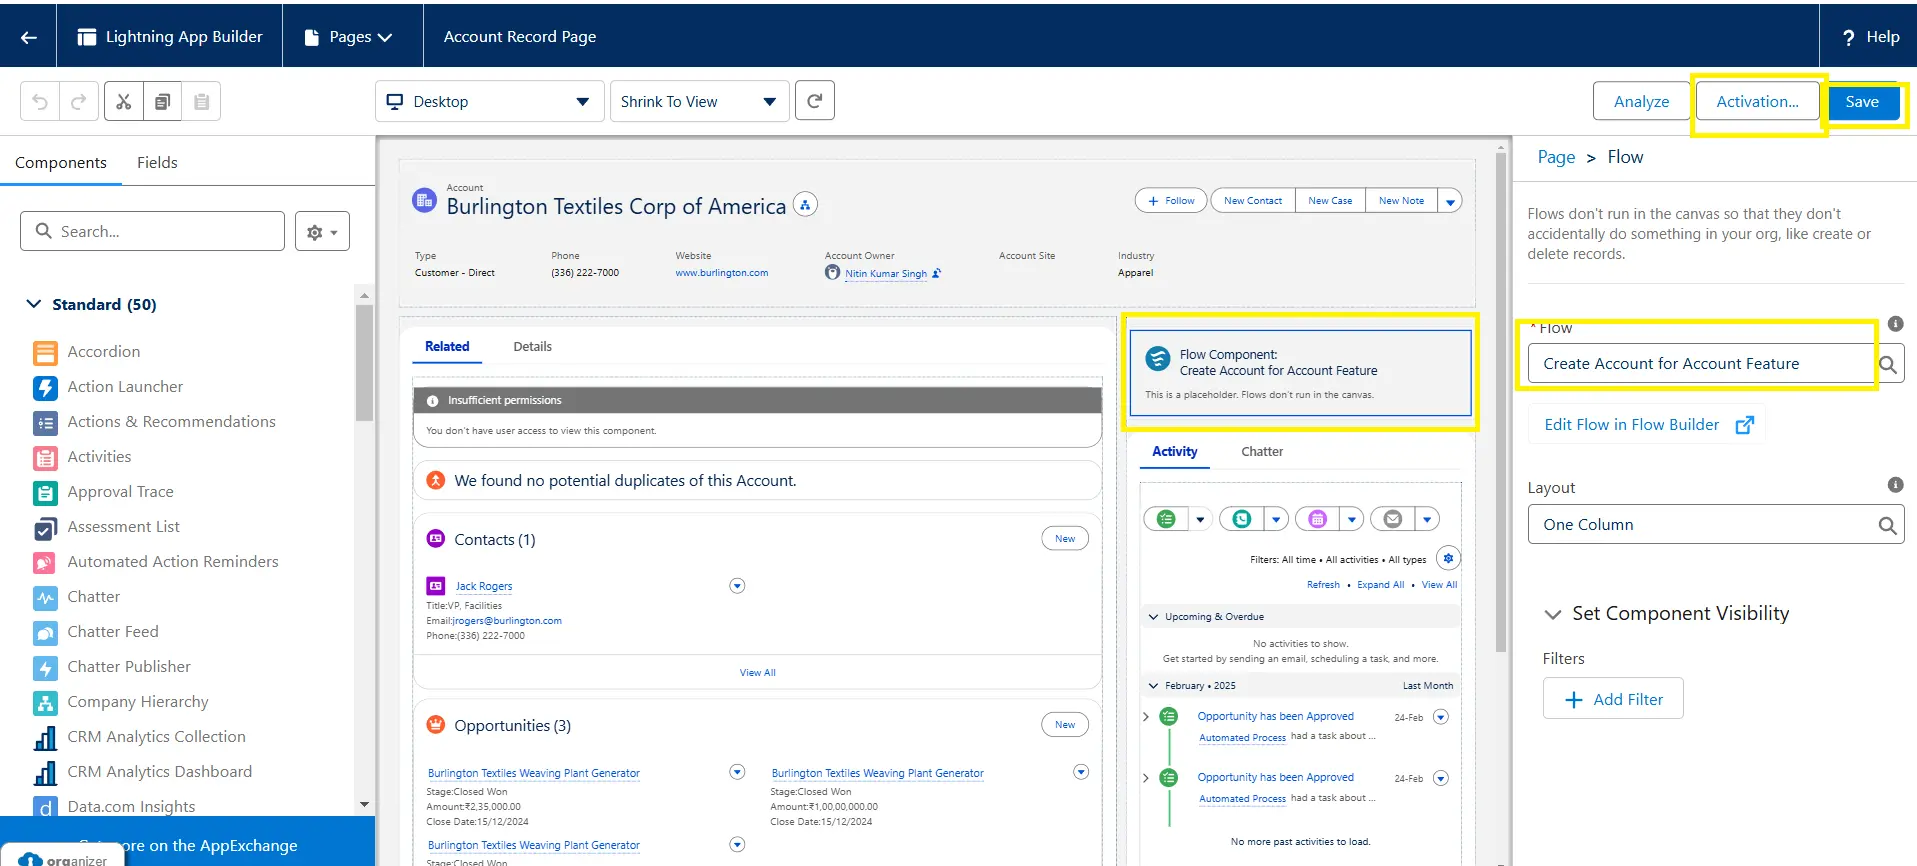This screenshot has width=1917, height=866.
Task: Click the undo icon
Action: tap(40, 101)
